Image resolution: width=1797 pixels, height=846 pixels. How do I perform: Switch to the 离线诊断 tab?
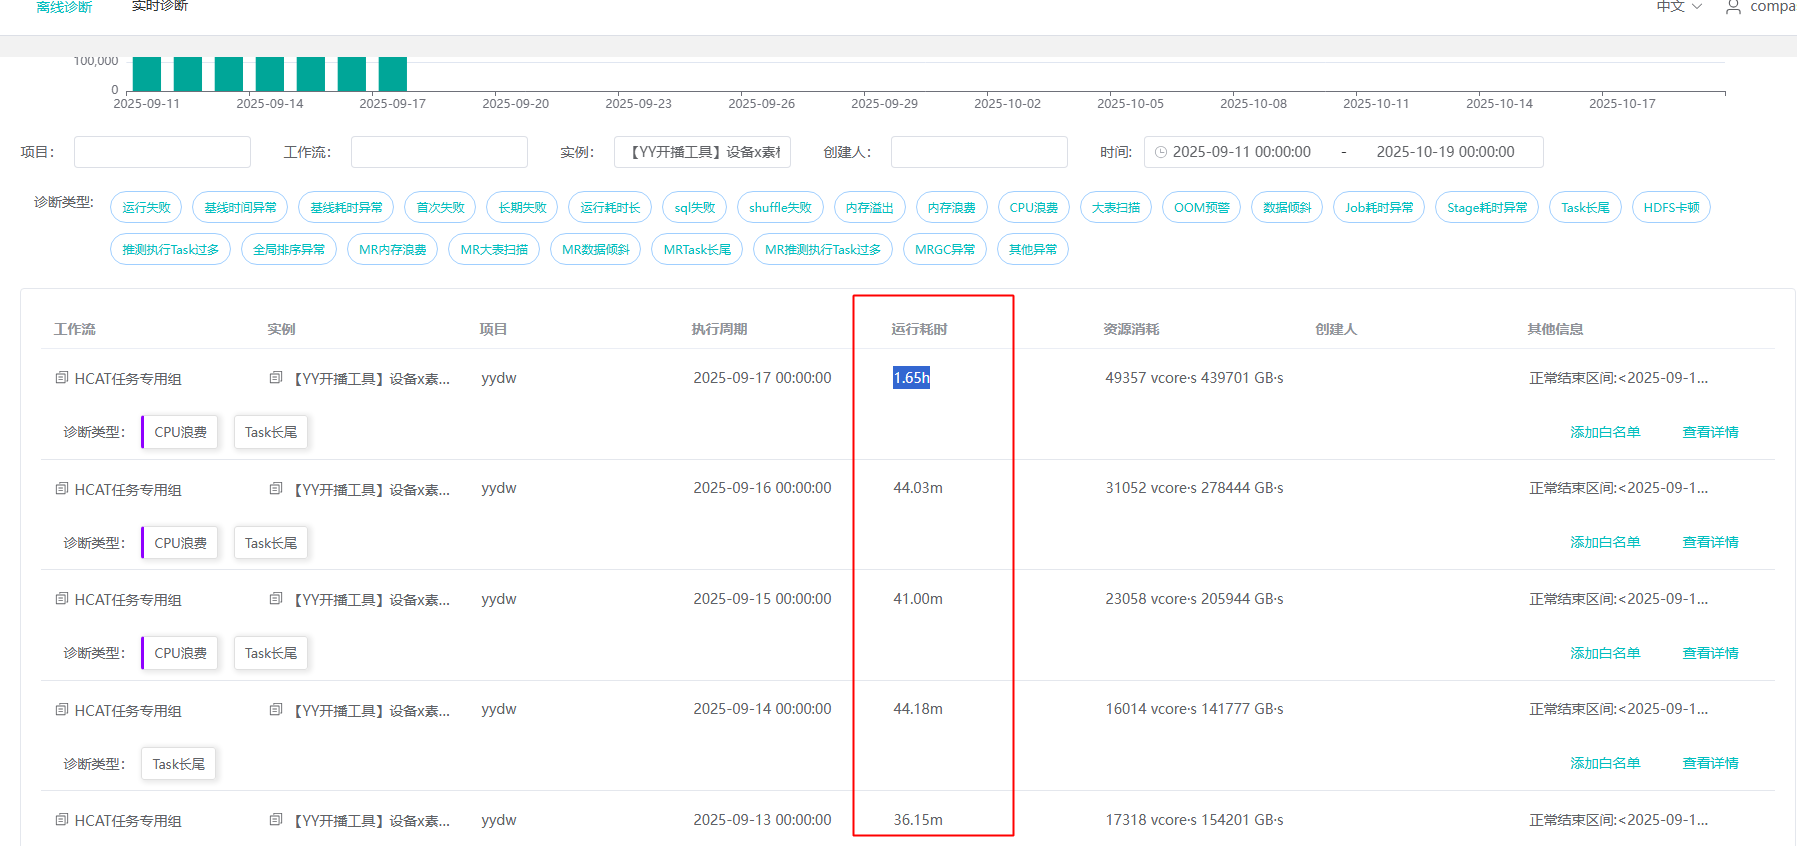point(64,7)
